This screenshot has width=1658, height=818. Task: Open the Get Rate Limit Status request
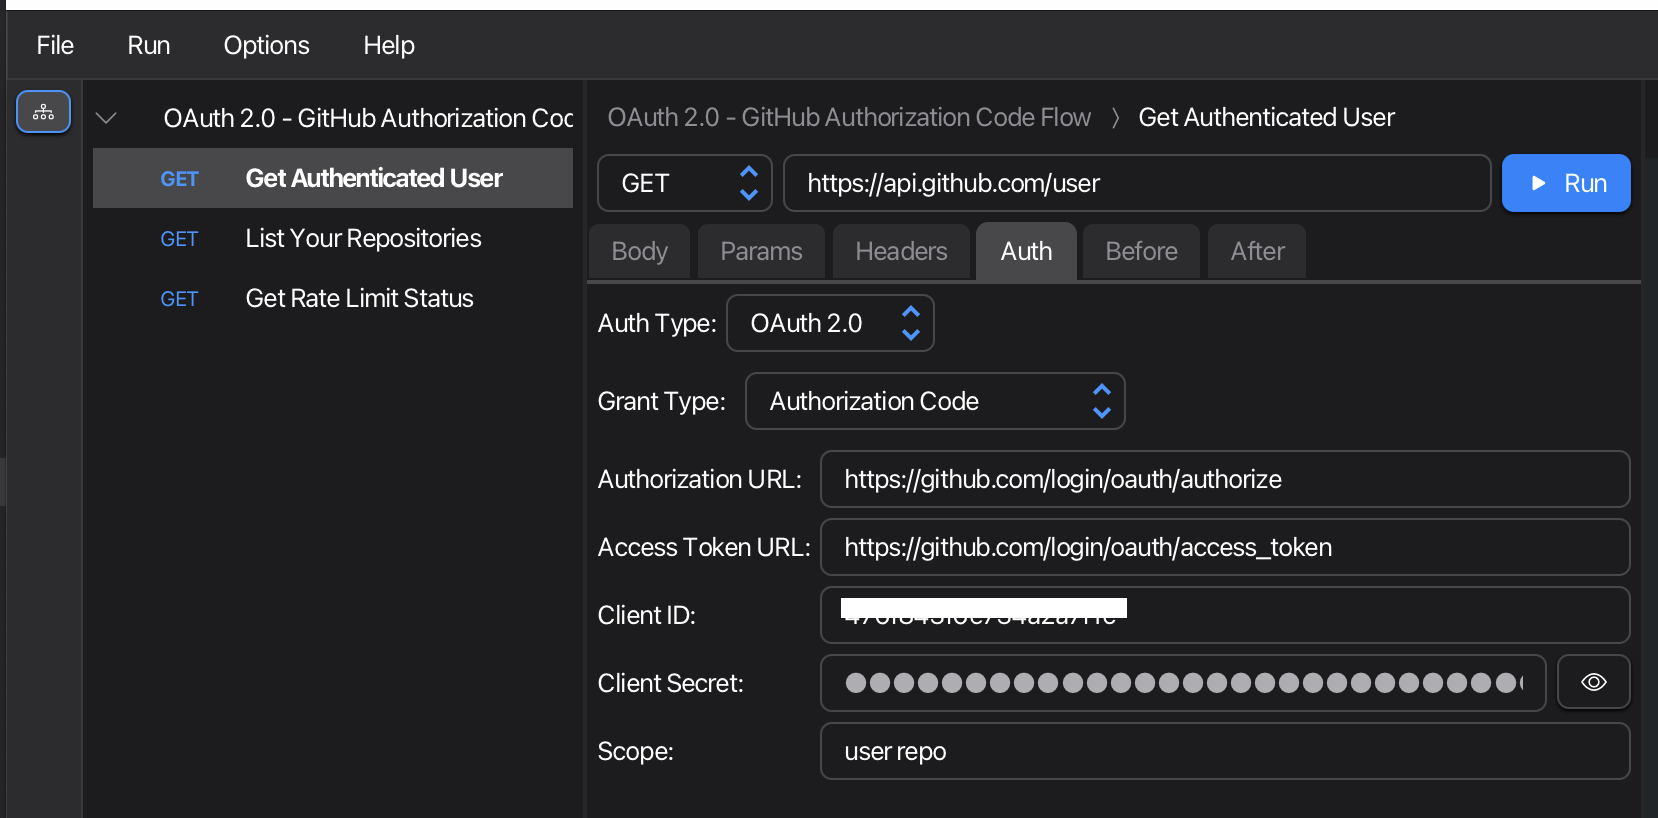click(333, 298)
